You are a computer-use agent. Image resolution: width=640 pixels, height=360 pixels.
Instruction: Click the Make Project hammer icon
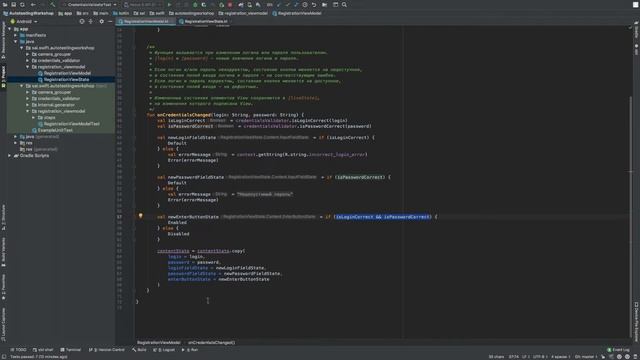(53, 4)
